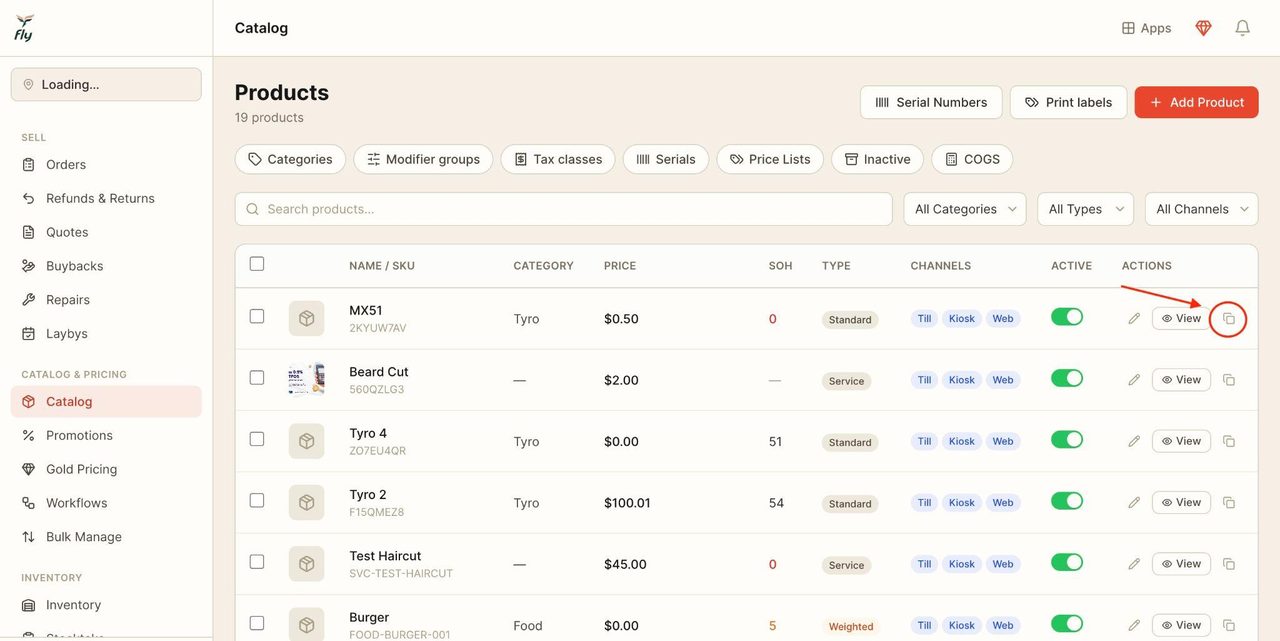Duplicate the Burger product
The width and height of the screenshot is (1280, 641).
1229,625
